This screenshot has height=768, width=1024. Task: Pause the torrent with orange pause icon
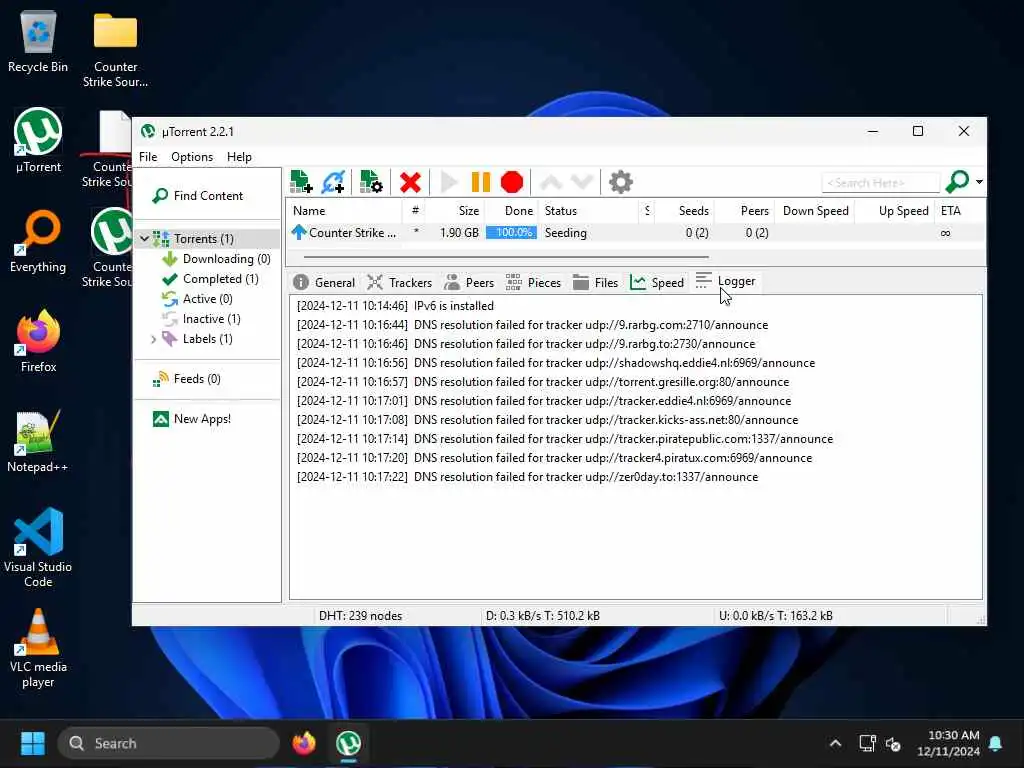pos(481,182)
